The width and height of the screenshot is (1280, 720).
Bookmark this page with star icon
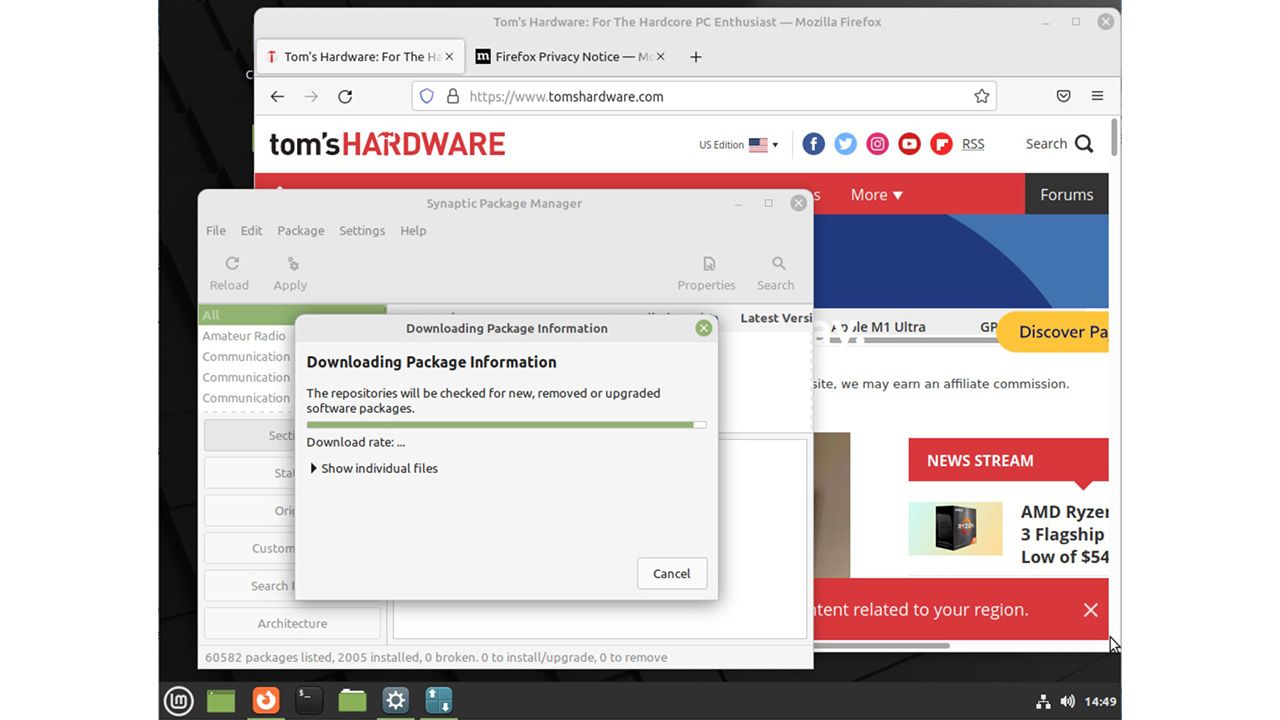tap(982, 96)
